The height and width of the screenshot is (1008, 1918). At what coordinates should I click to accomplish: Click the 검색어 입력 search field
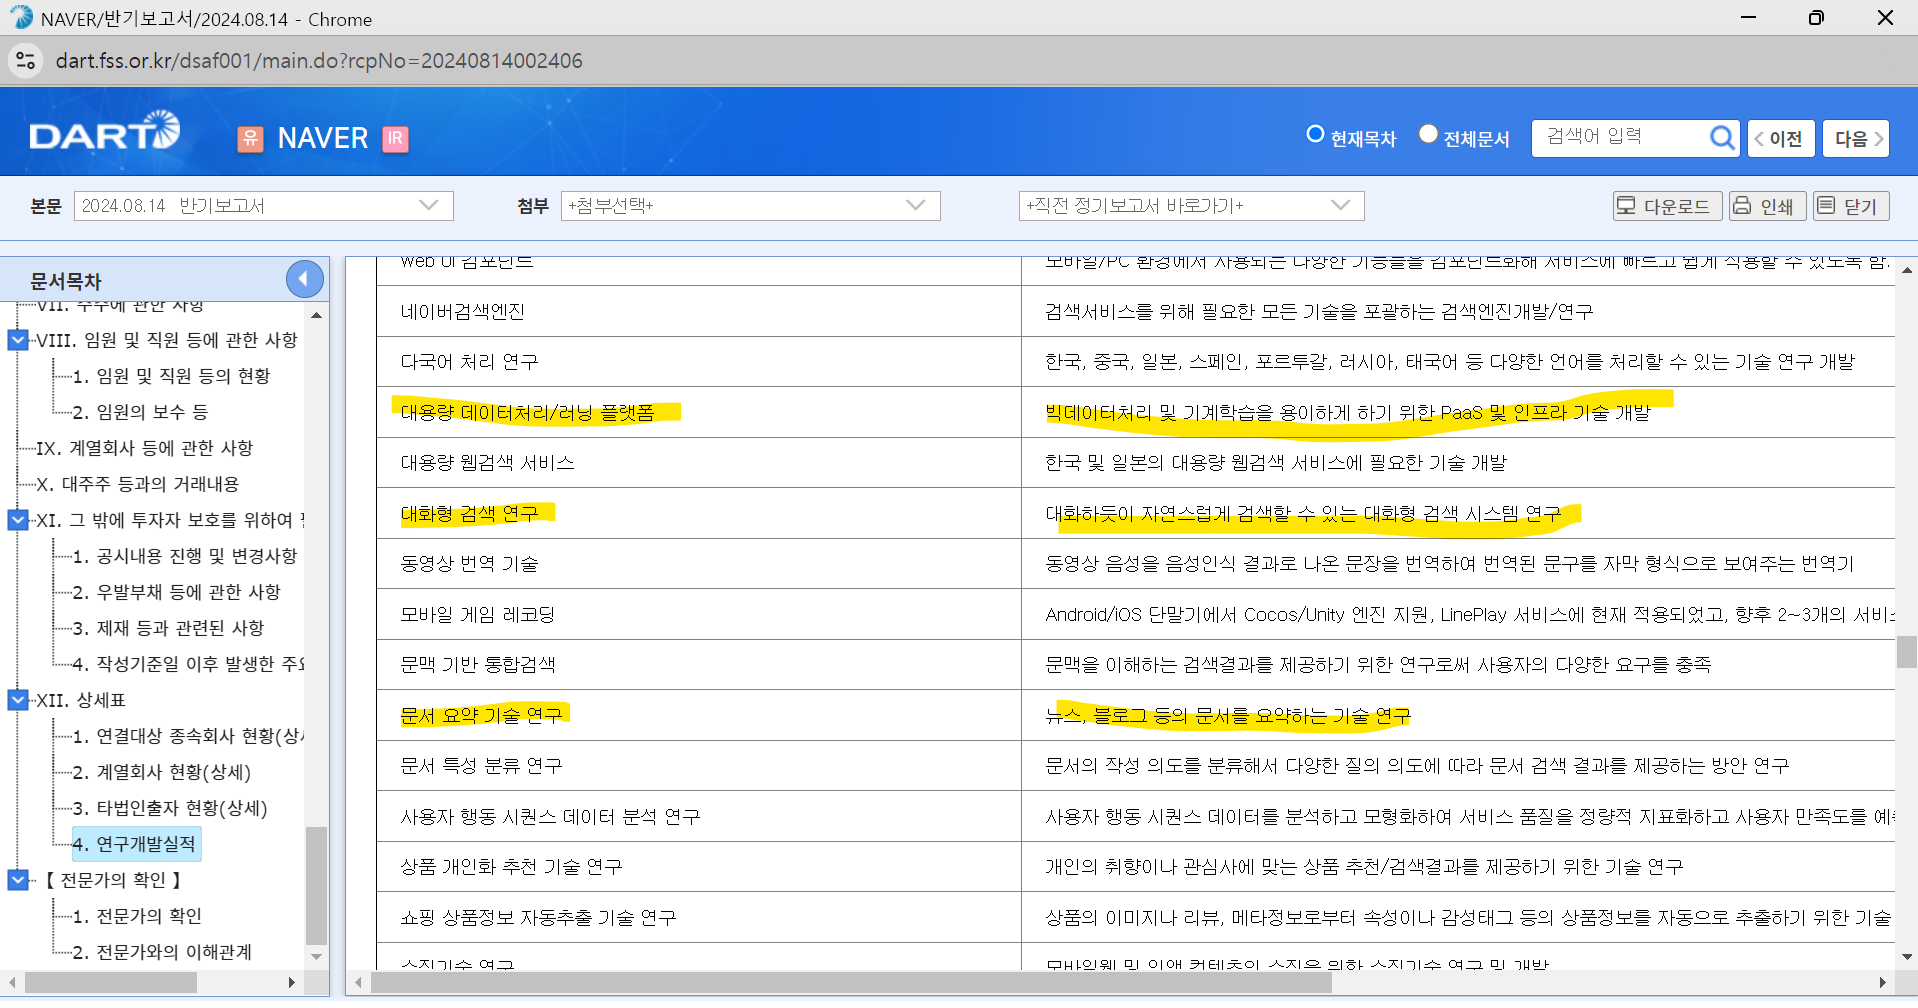pyautogui.click(x=1620, y=138)
